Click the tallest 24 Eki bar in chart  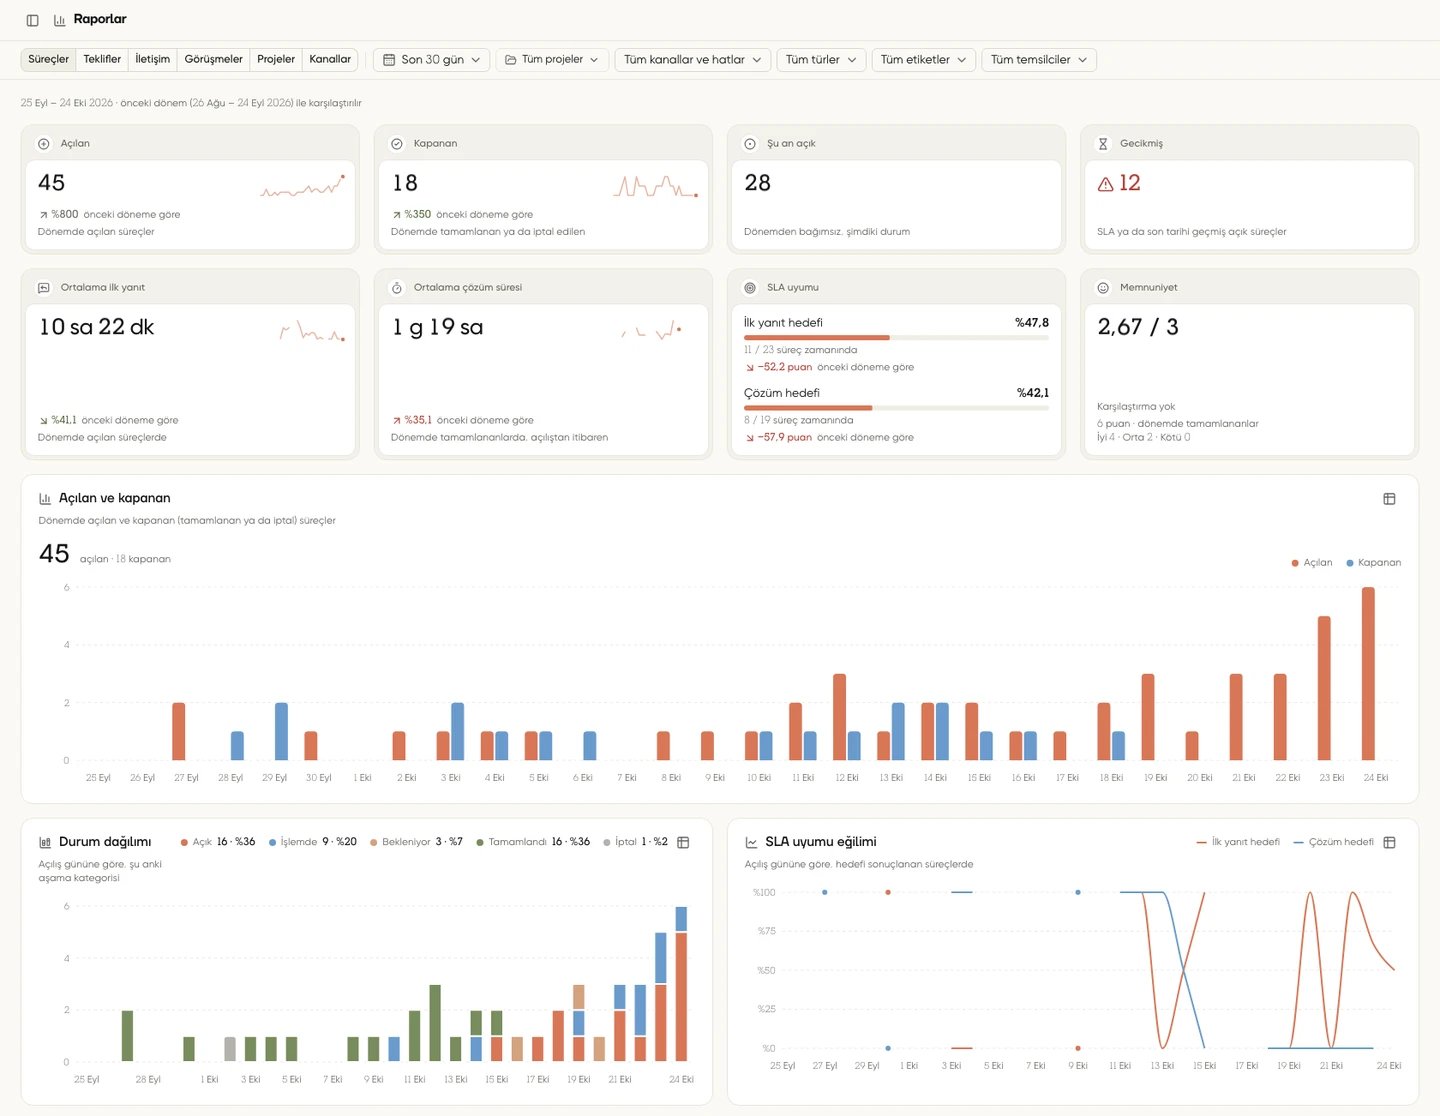coord(1368,674)
